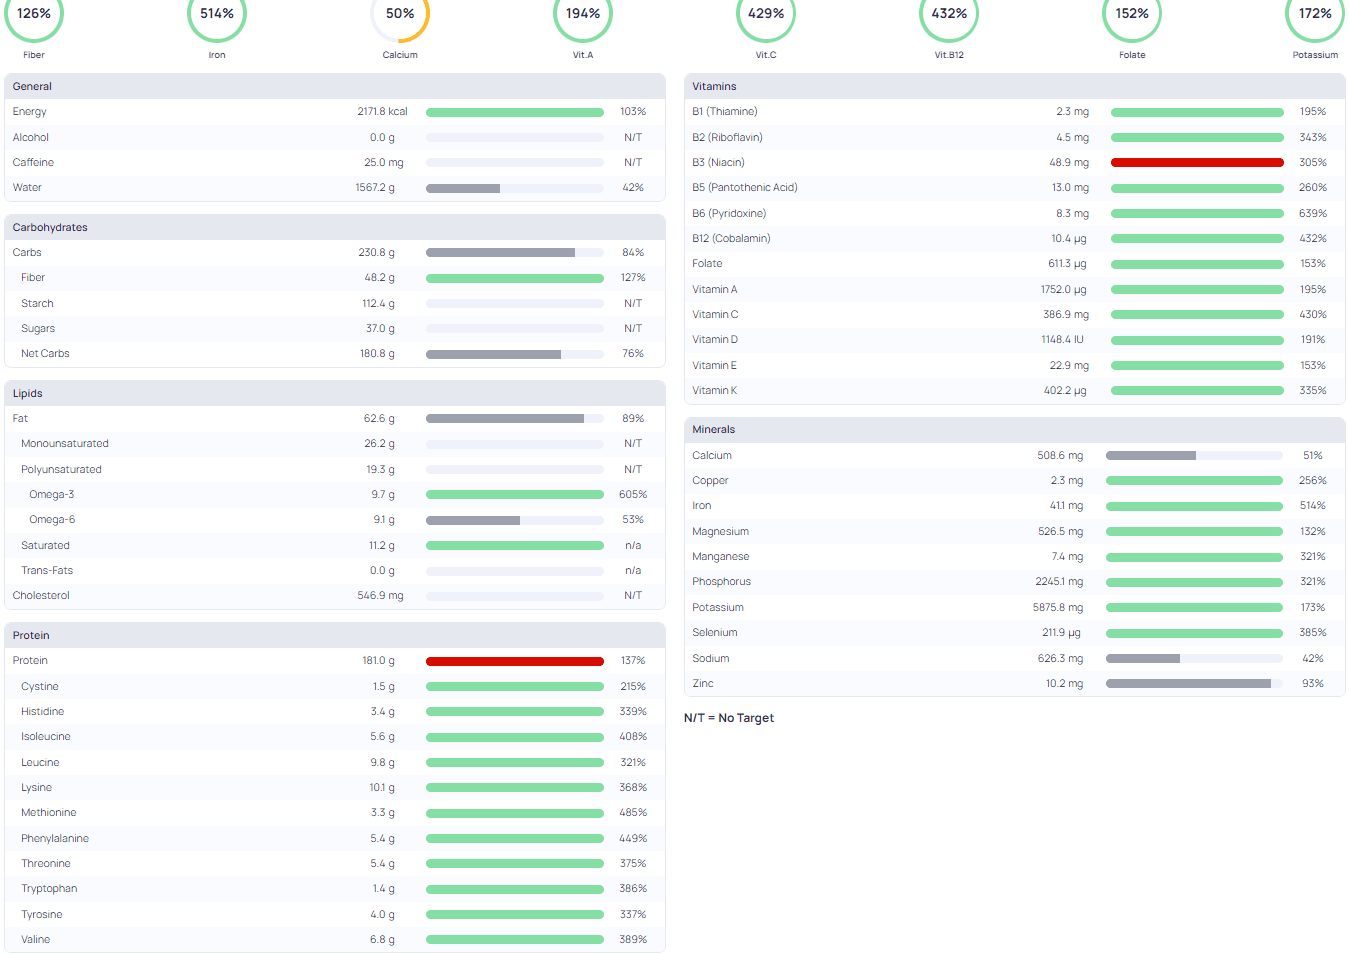Screen dimensions: 1349x955
Task: Click the Saturated row label
Action: [x=45, y=546]
